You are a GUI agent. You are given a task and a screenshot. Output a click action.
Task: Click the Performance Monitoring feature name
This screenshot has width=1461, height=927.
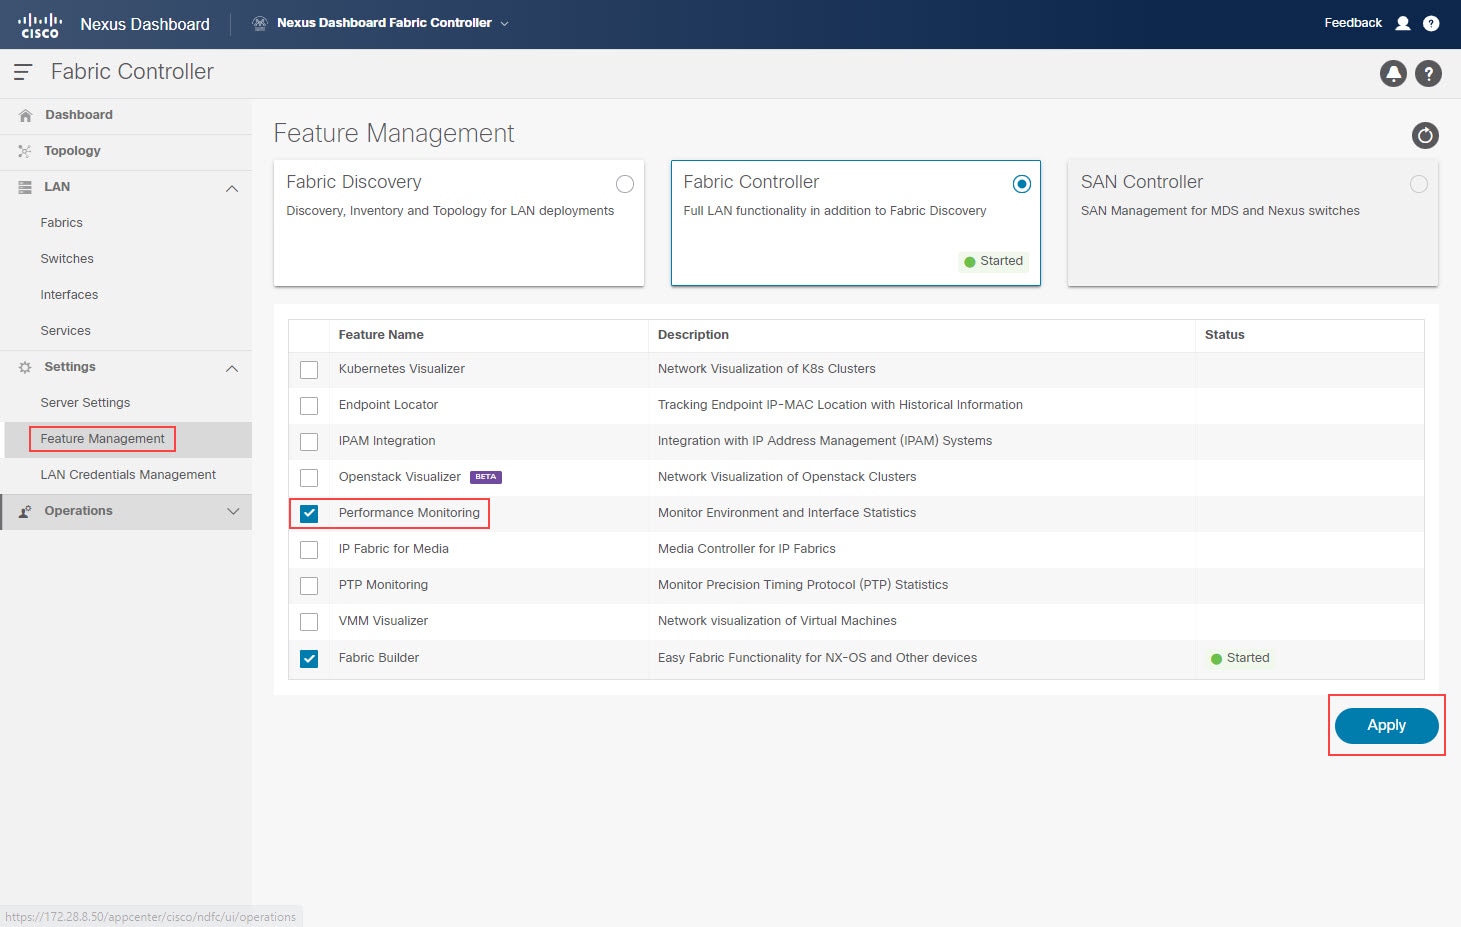(x=409, y=513)
